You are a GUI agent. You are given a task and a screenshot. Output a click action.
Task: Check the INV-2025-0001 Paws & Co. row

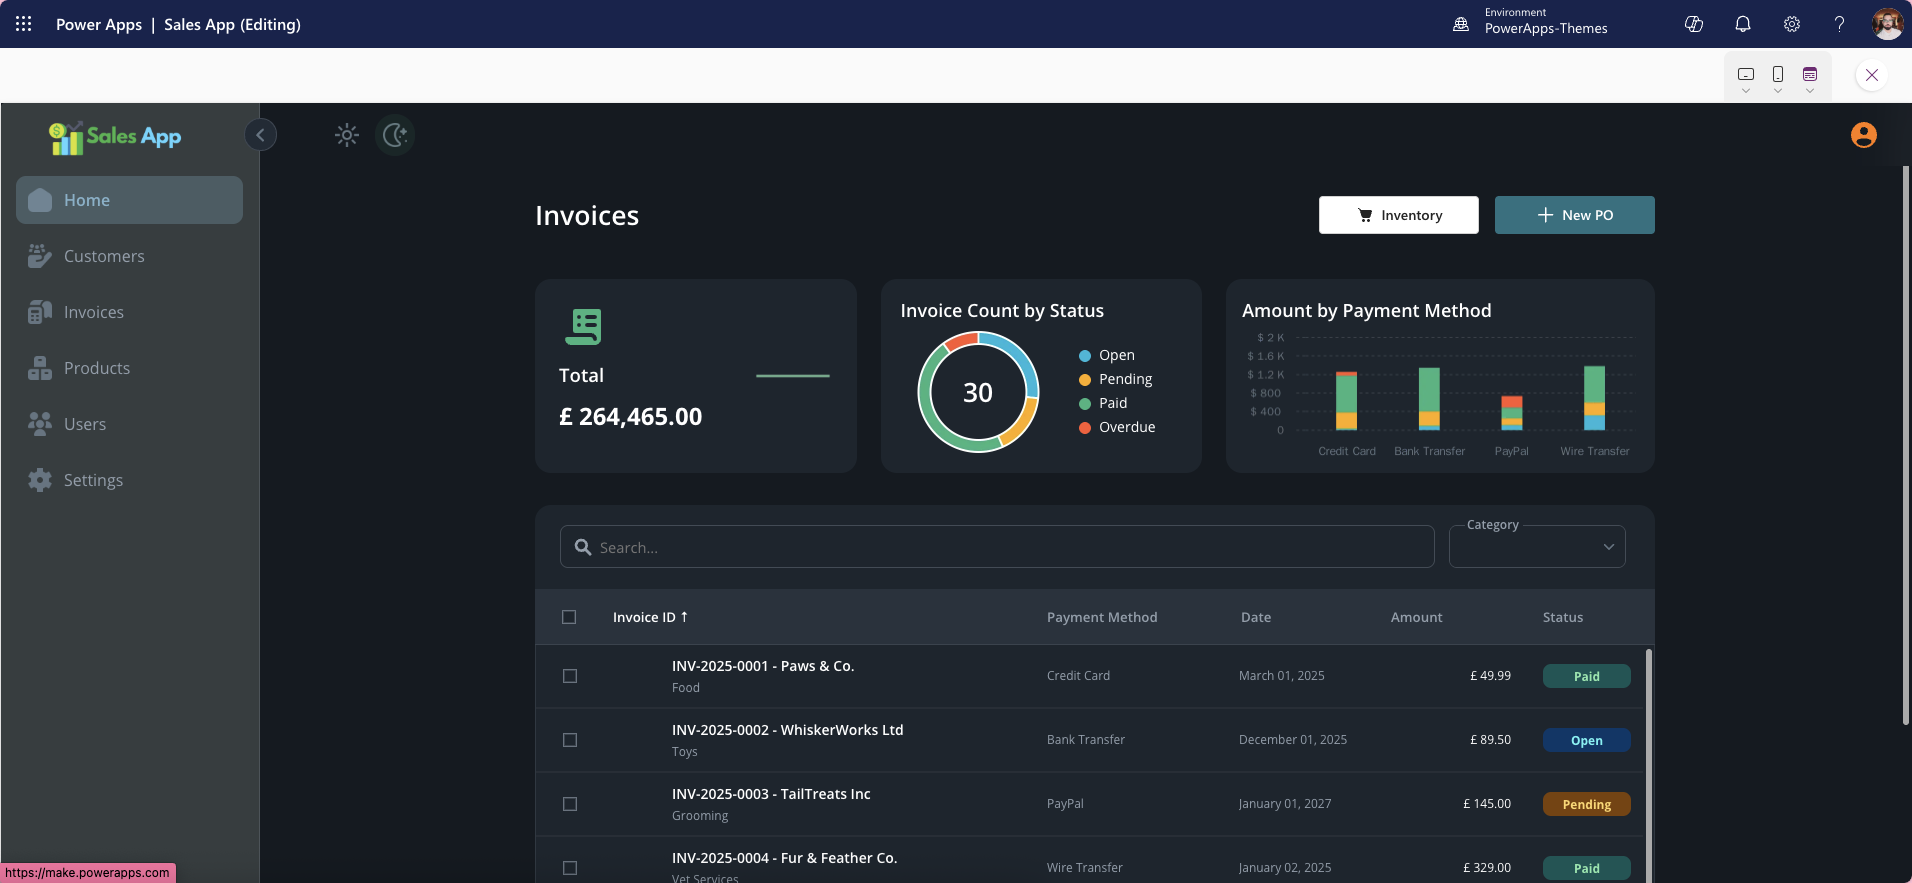pos(570,676)
